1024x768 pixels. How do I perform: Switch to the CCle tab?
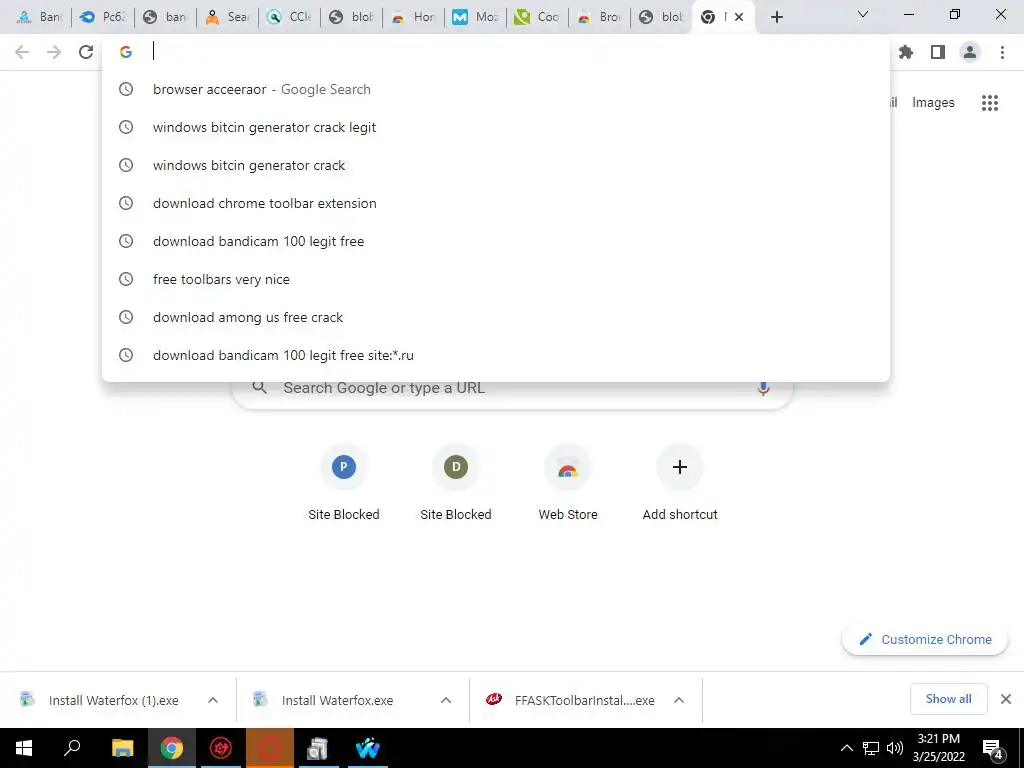[289, 17]
